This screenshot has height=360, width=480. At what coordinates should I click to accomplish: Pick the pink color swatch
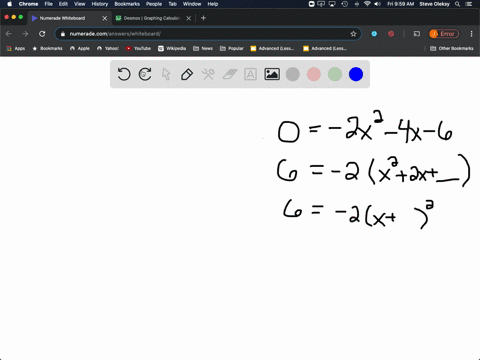[x=314, y=74]
